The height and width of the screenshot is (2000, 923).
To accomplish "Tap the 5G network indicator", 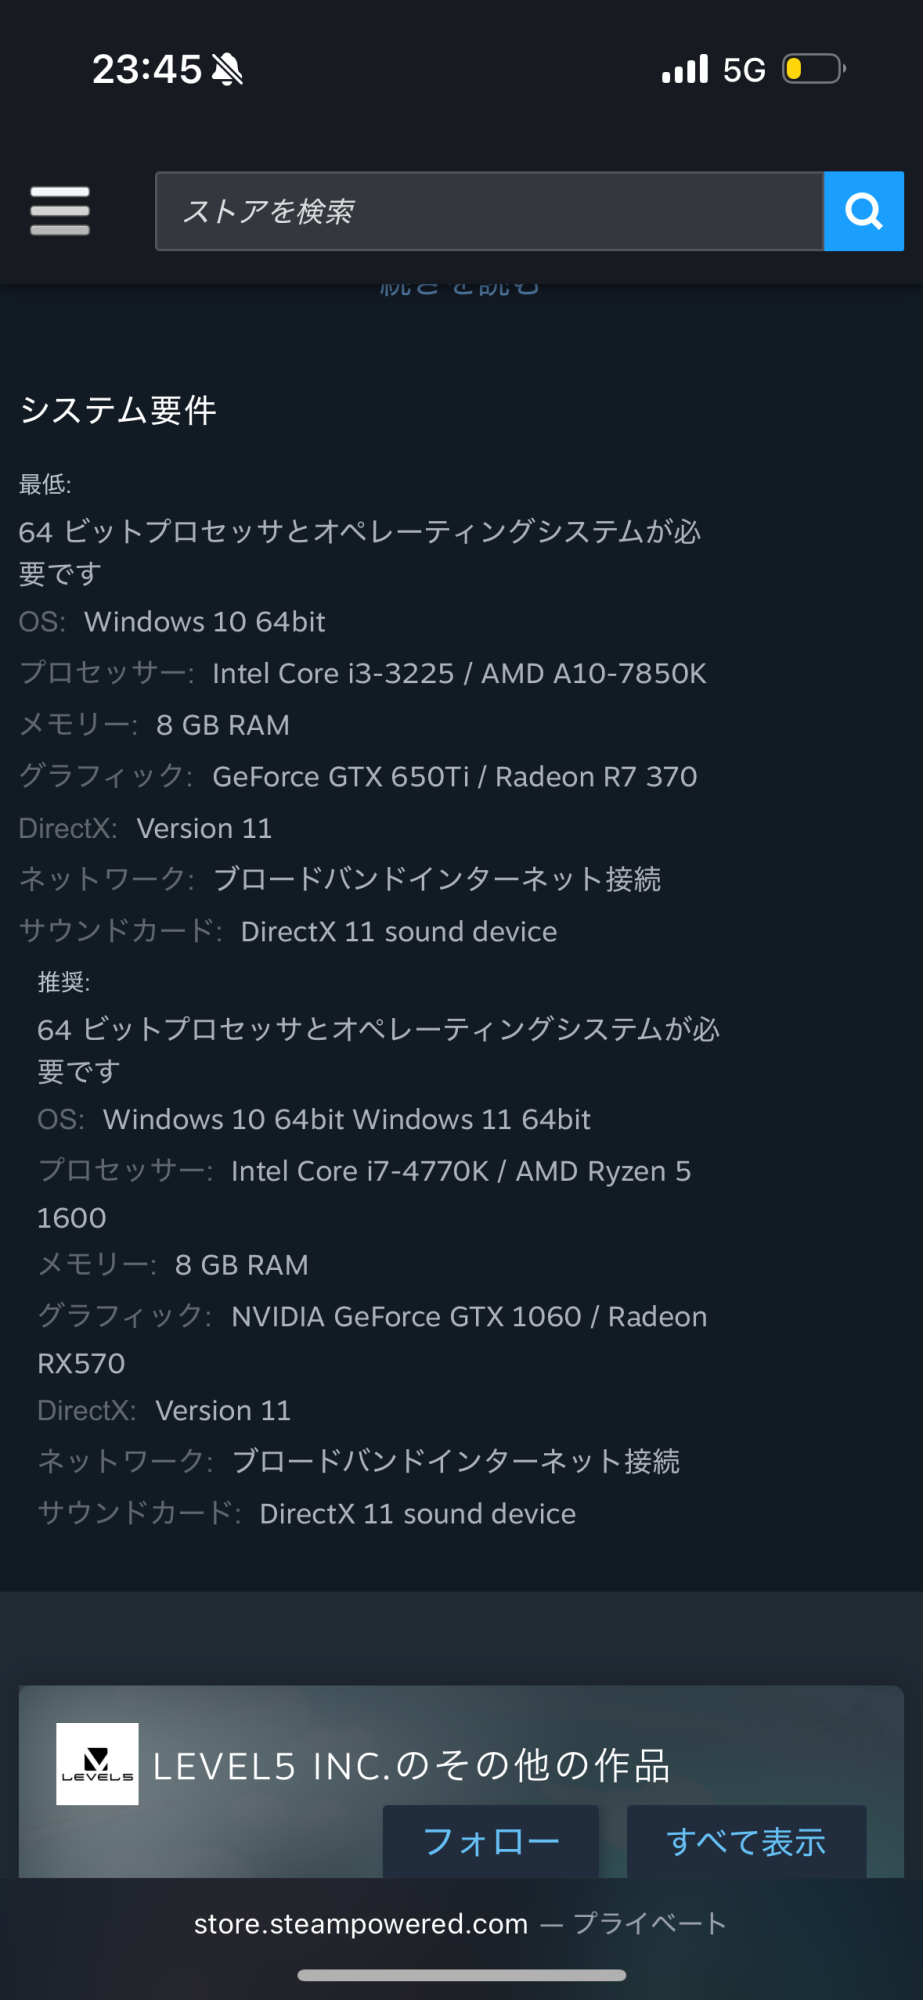I will pos(744,70).
